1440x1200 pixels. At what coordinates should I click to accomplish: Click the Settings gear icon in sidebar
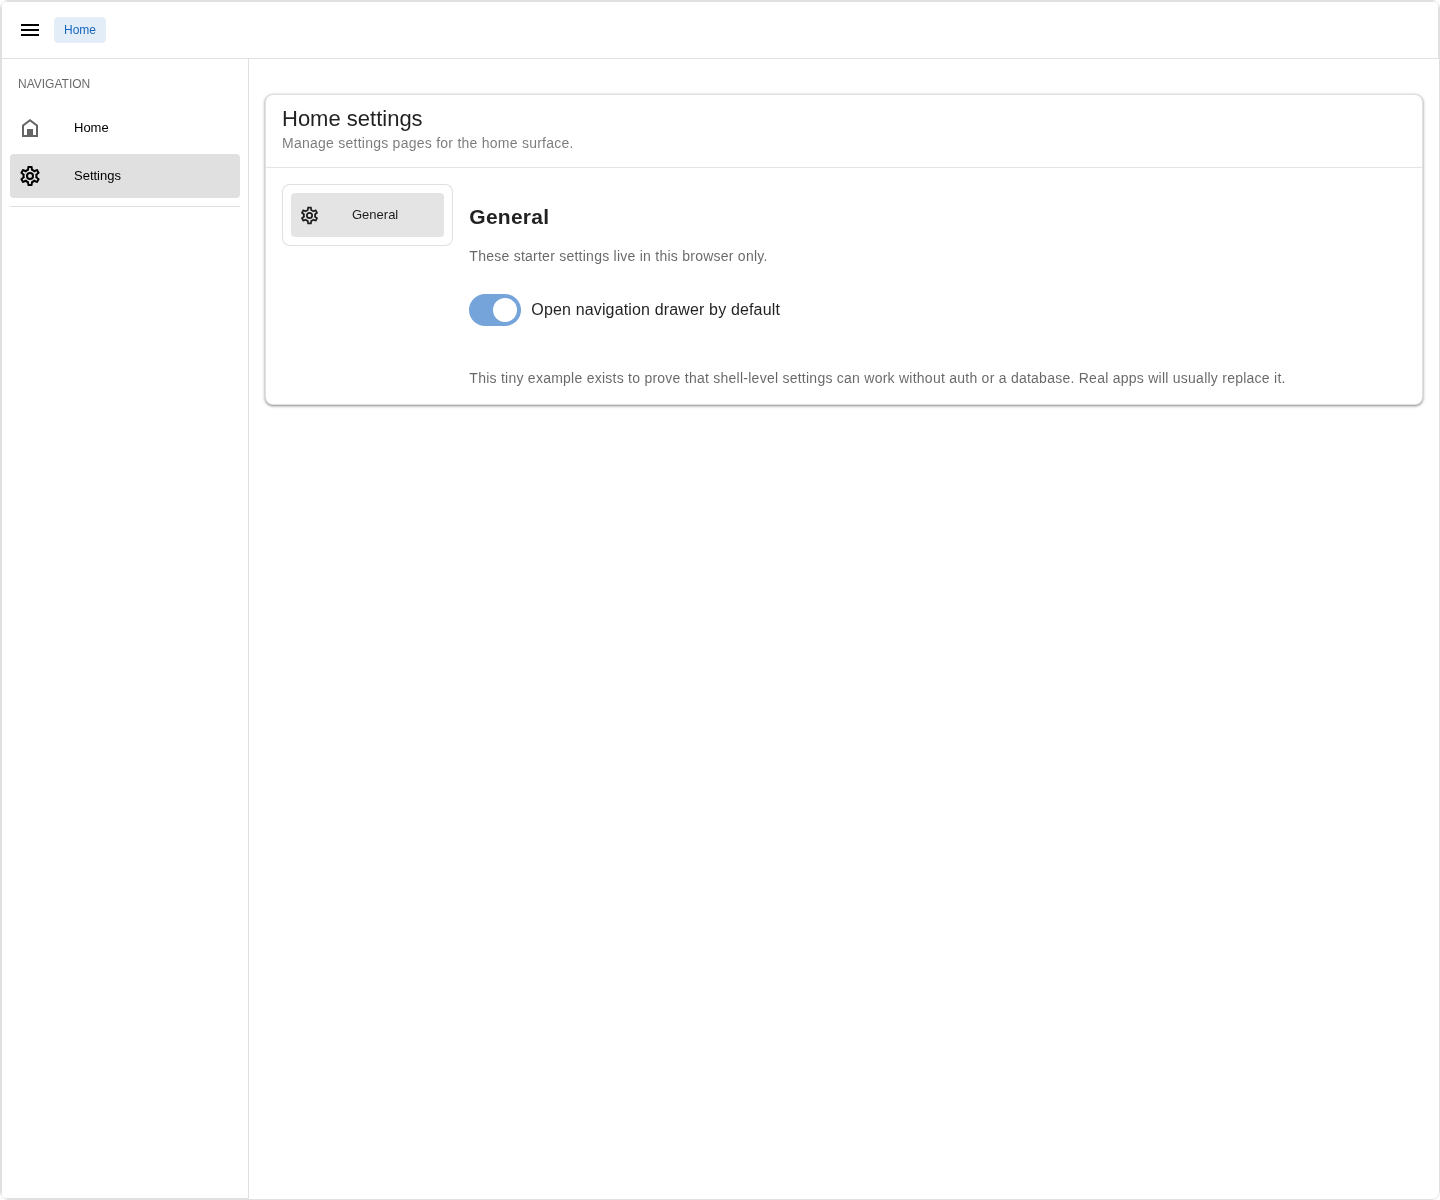30,176
